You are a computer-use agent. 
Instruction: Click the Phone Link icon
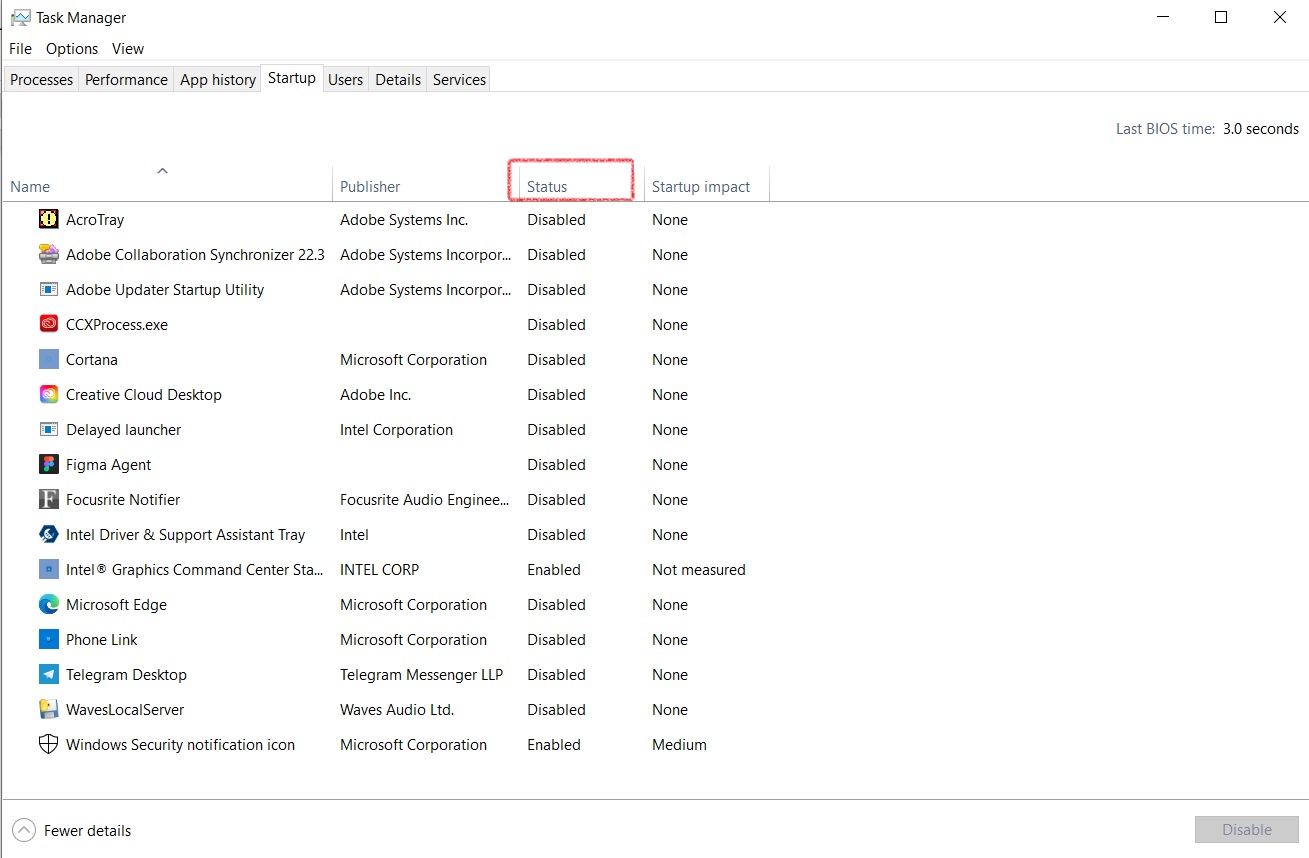(48, 639)
